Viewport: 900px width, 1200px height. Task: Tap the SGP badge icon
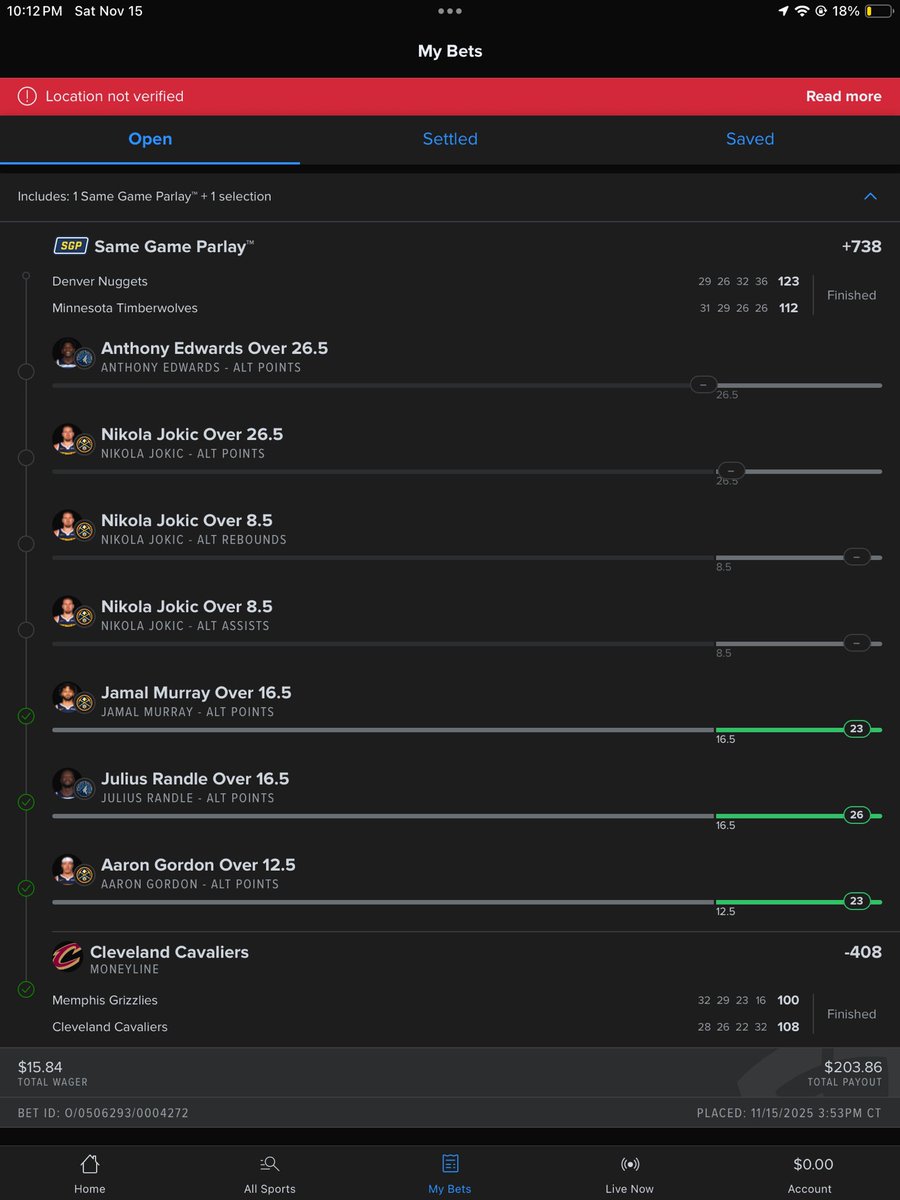(x=69, y=246)
